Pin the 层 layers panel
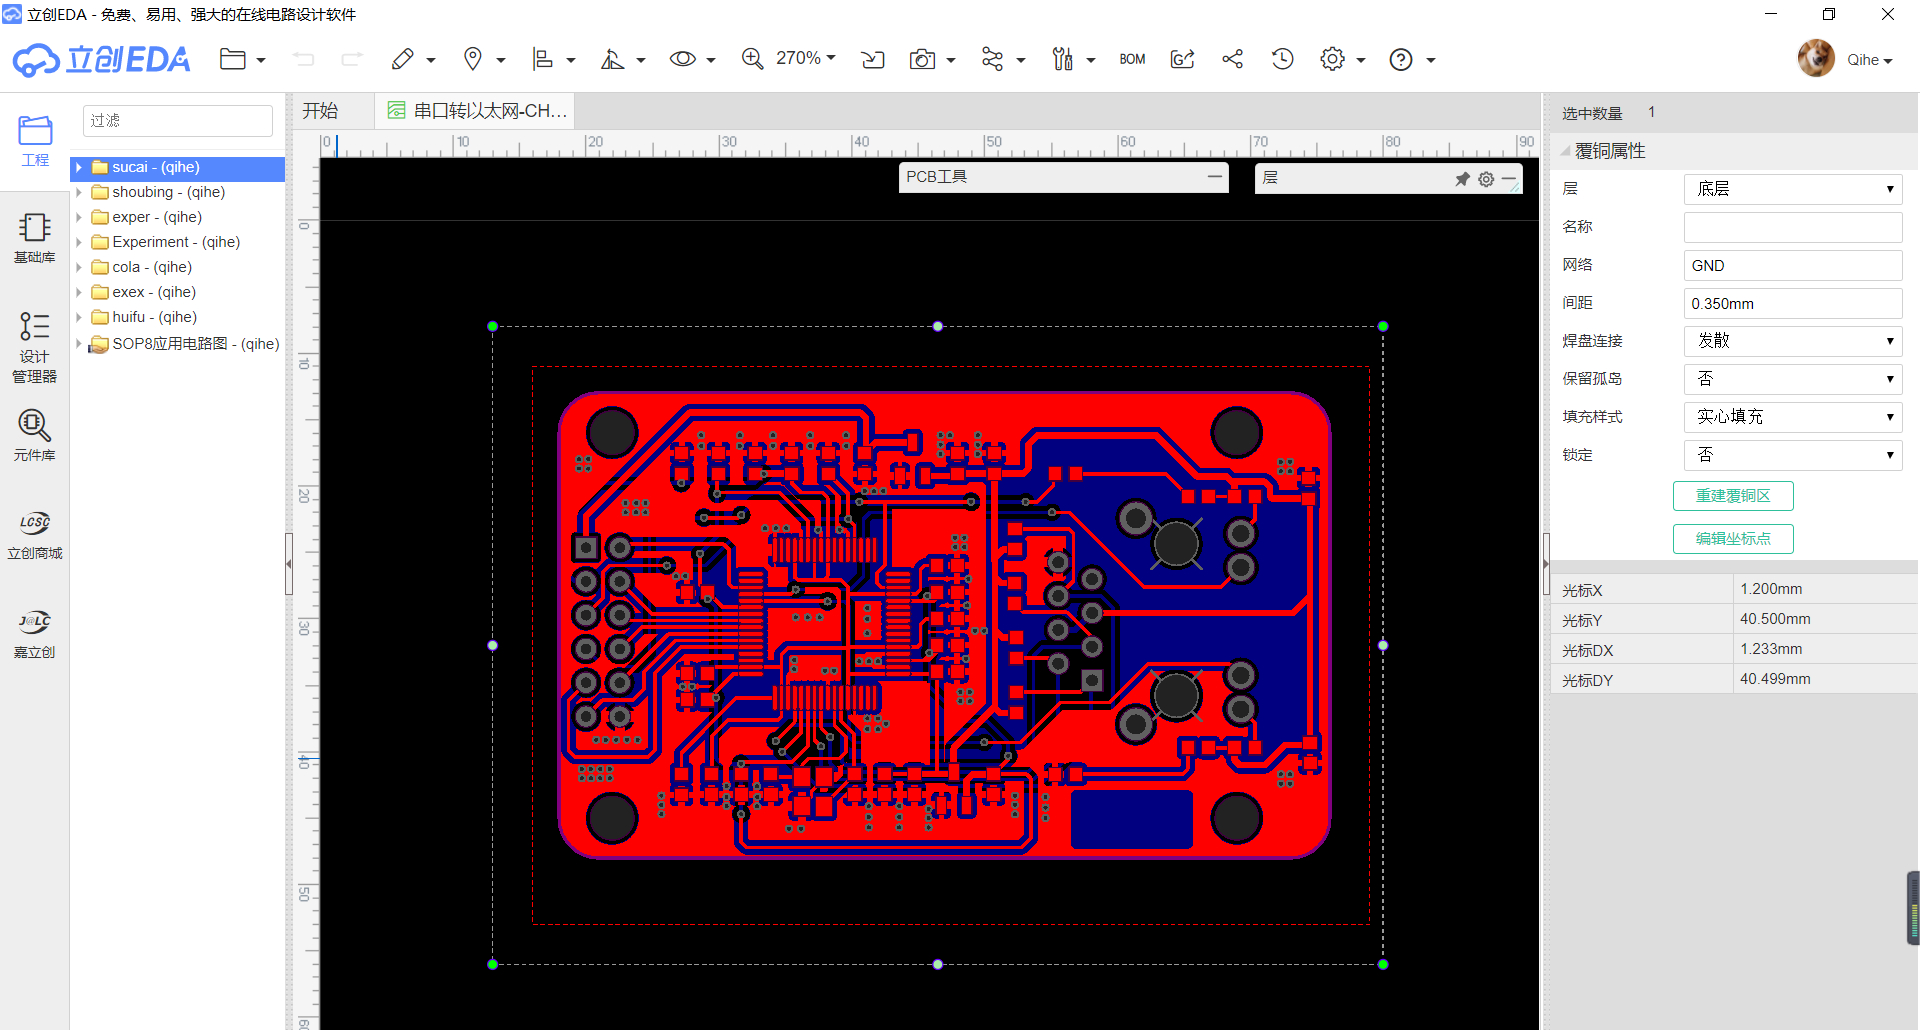Screen dimensions: 1920x1030 [1462, 179]
